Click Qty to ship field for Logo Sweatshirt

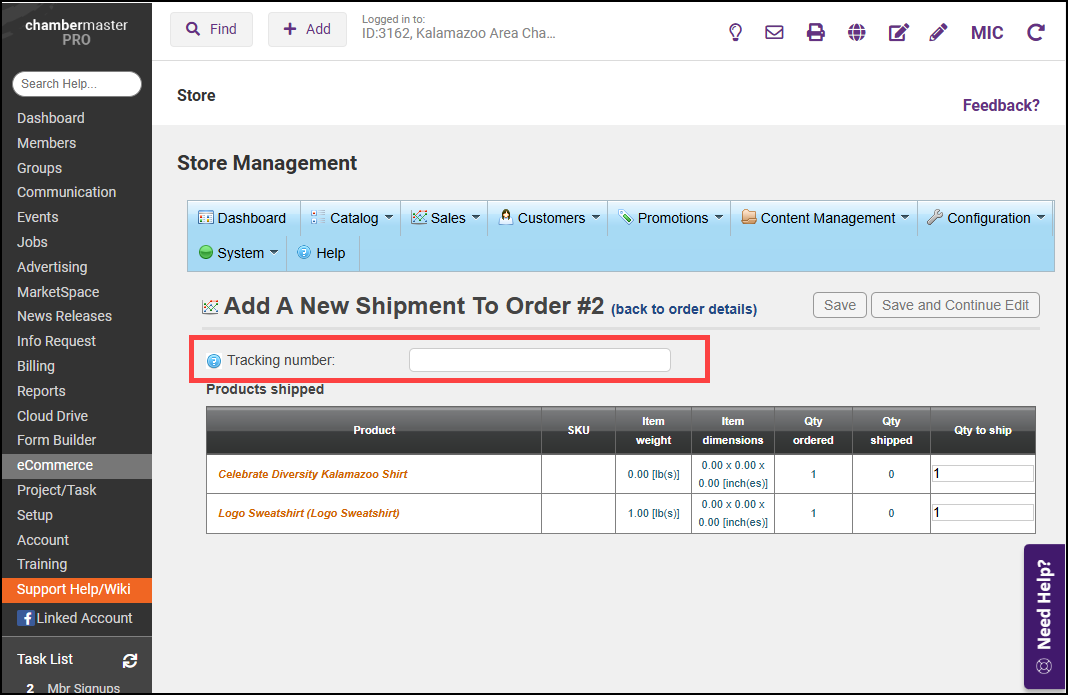(982, 512)
